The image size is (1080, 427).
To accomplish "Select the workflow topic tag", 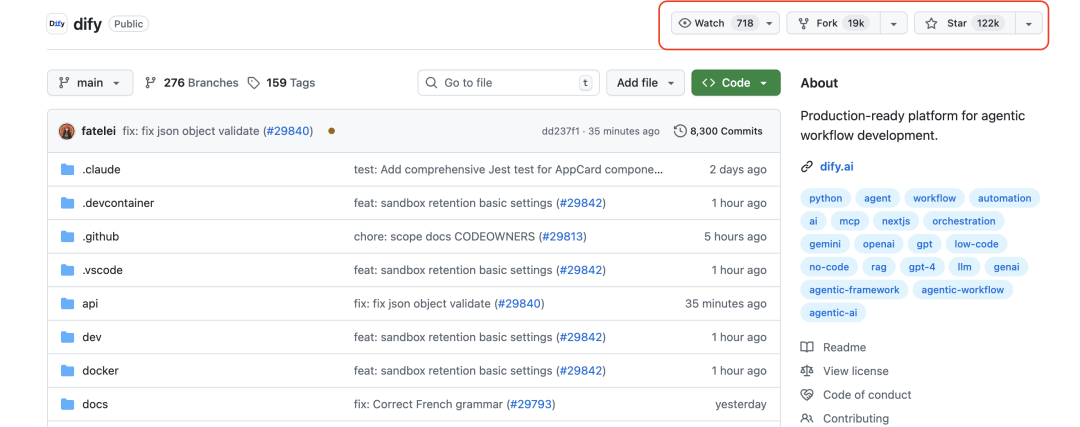I will (935, 198).
